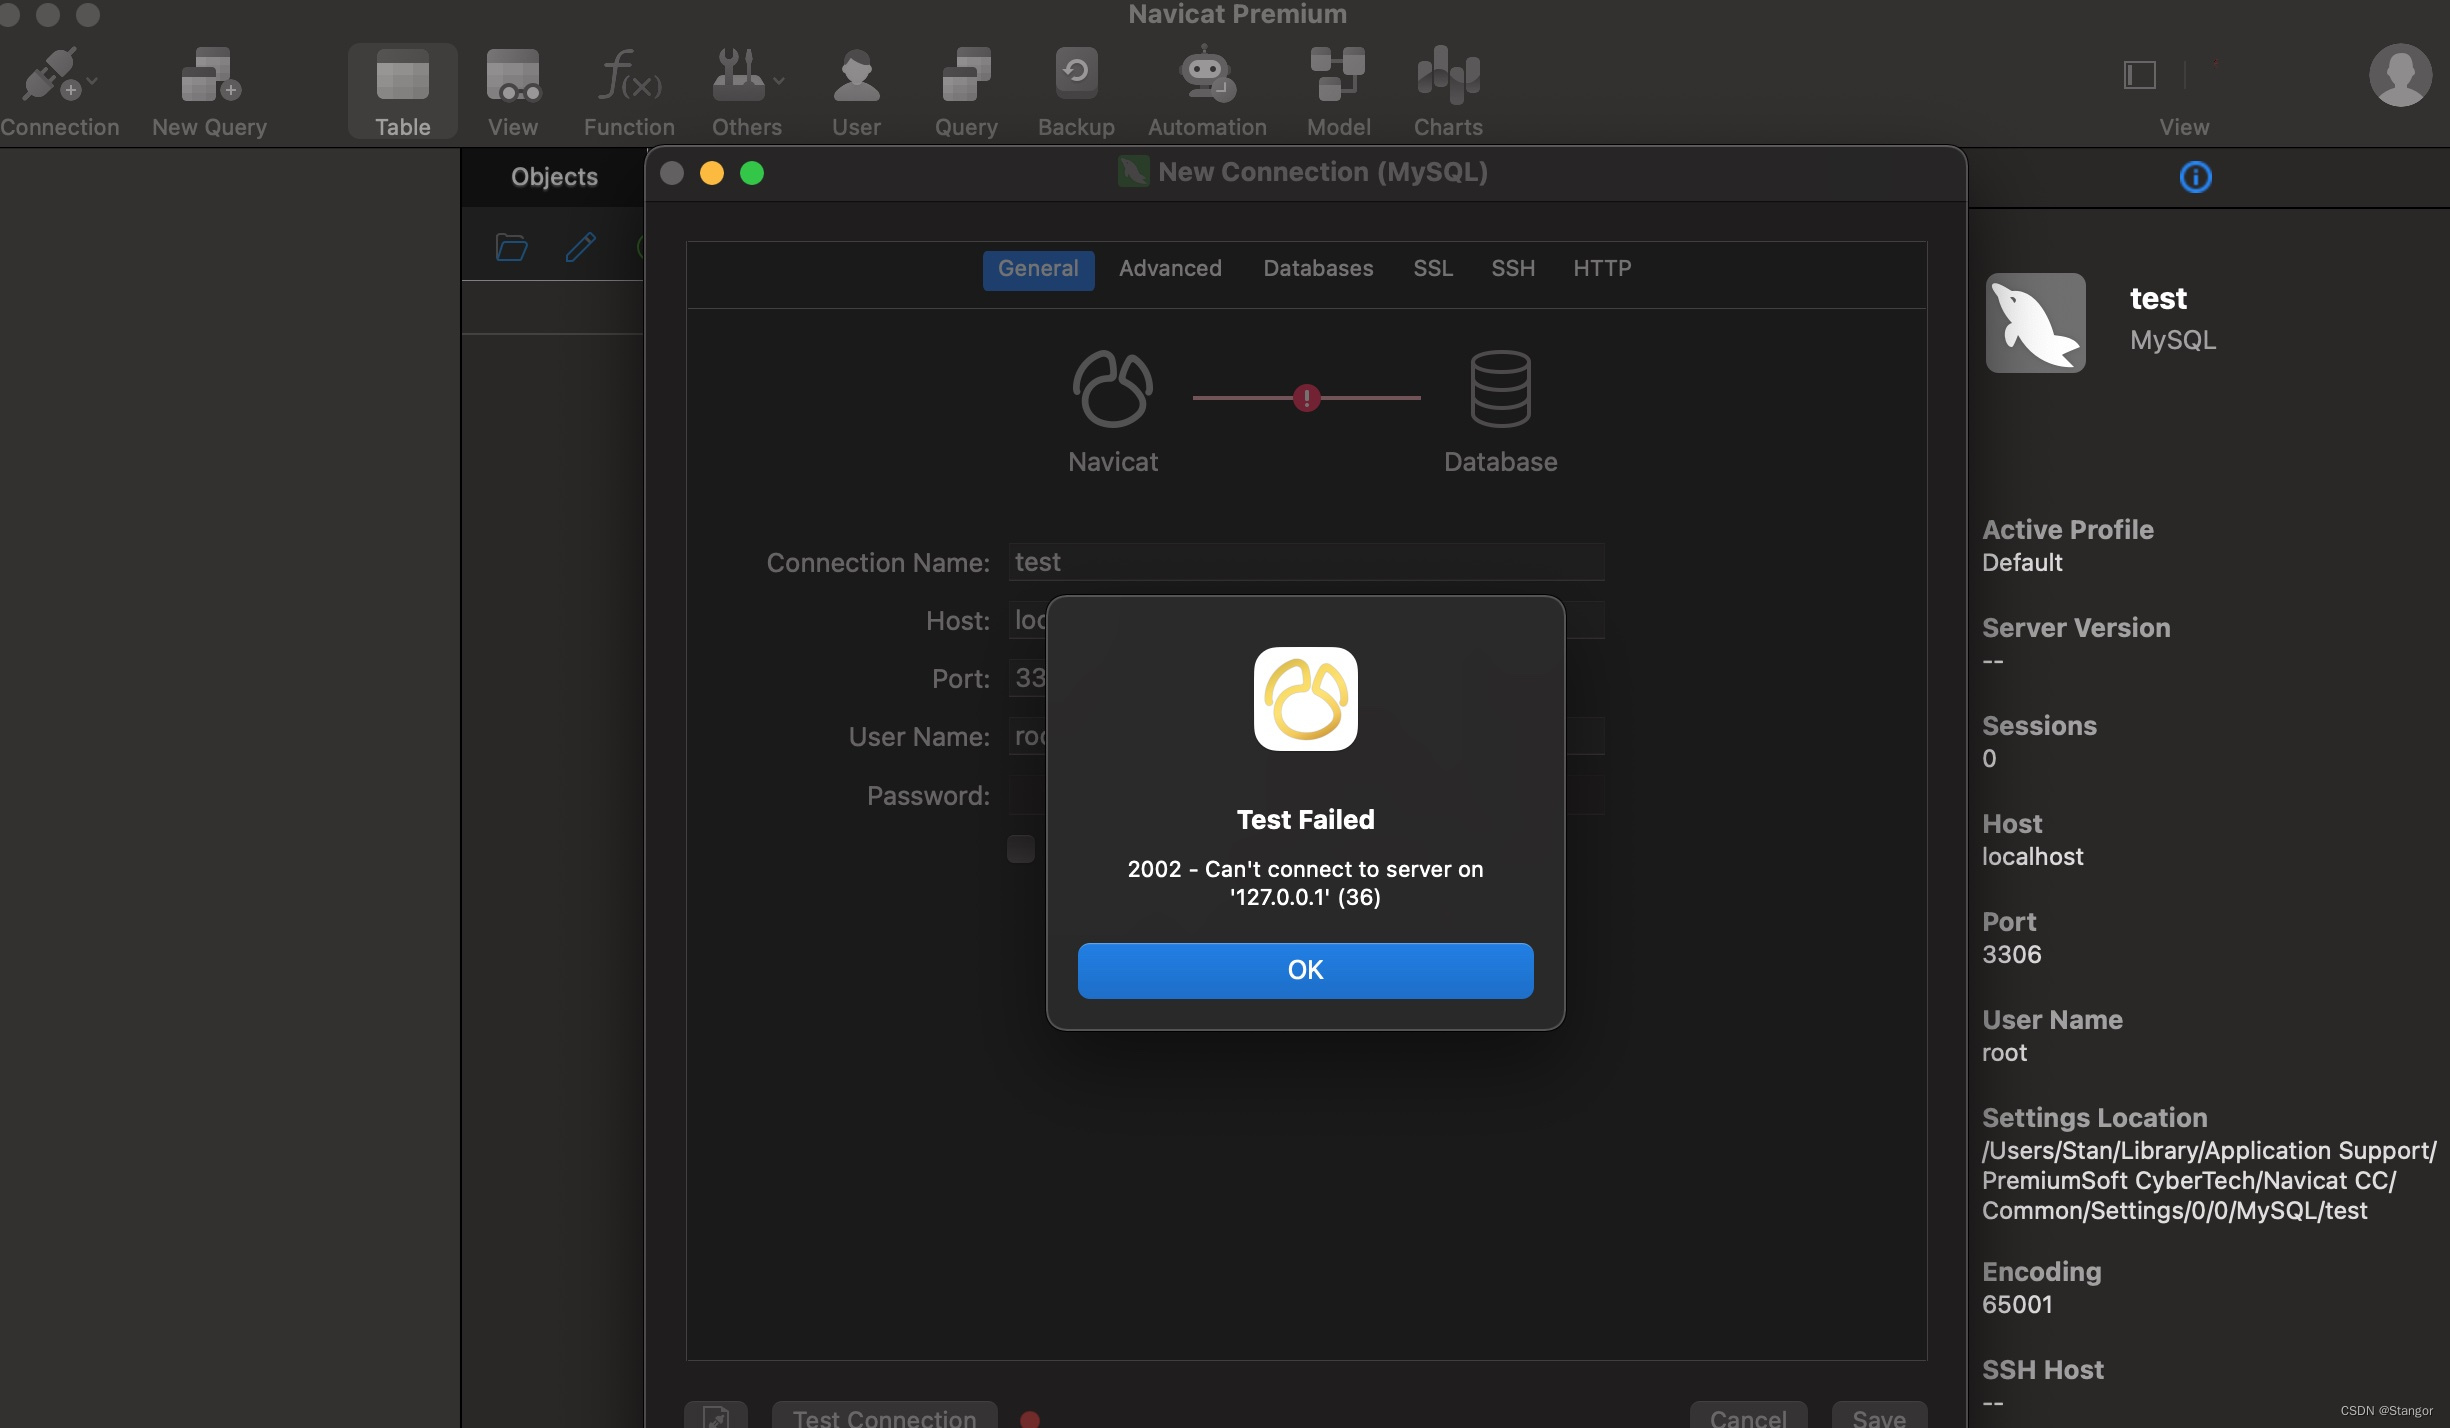Toggle the sidebar view layout icon
Image resolution: width=2450 pixels, height=1428 pixels.
pyautogui.click(x=2139, y=75)
